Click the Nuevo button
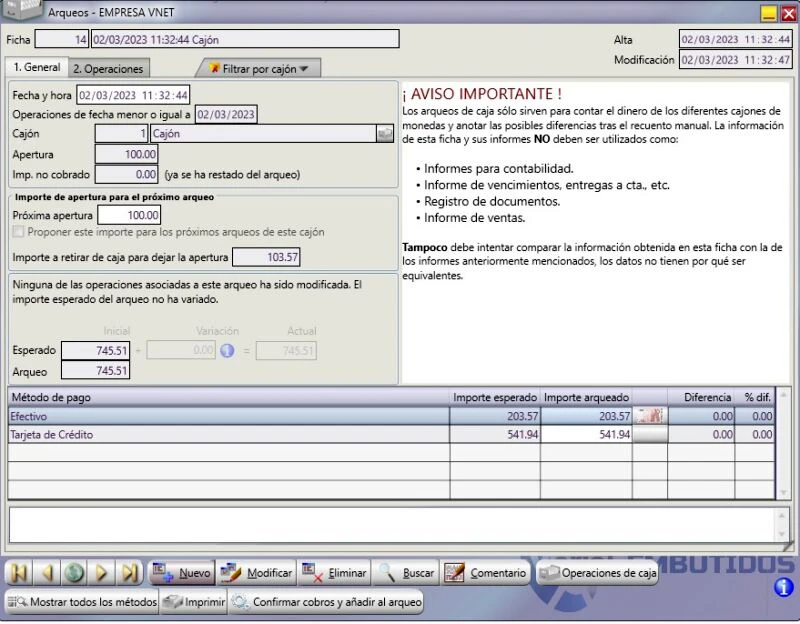 tap(182, 573)
